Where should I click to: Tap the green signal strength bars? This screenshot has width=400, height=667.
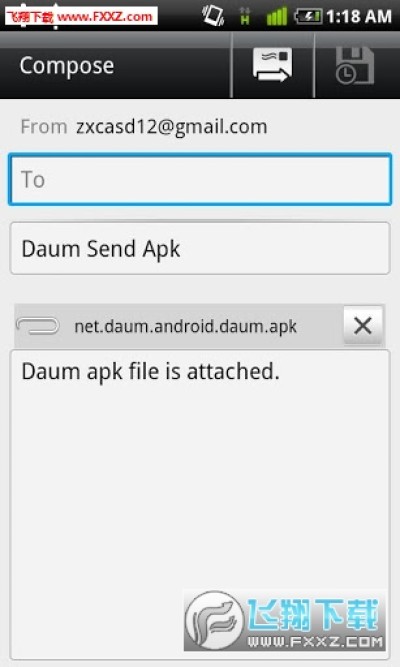pos(277,17)
